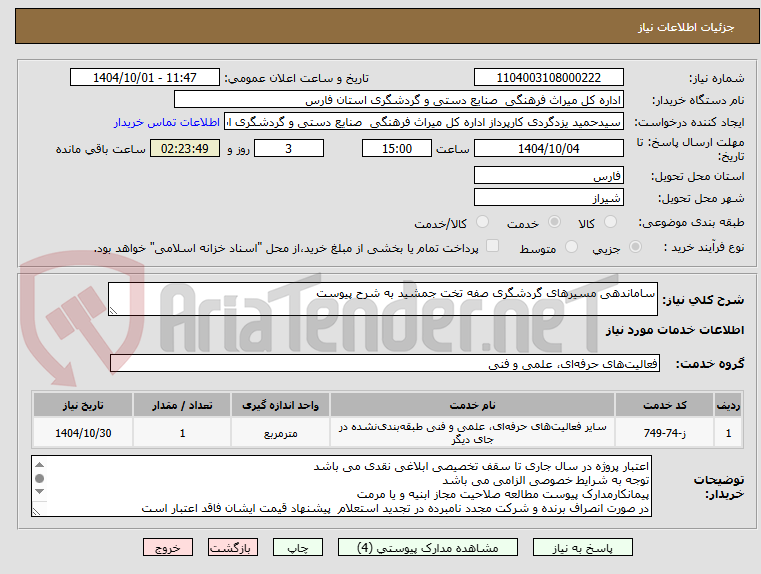Click the ایجاد کننده درخواست field

(x=423, y=122)
